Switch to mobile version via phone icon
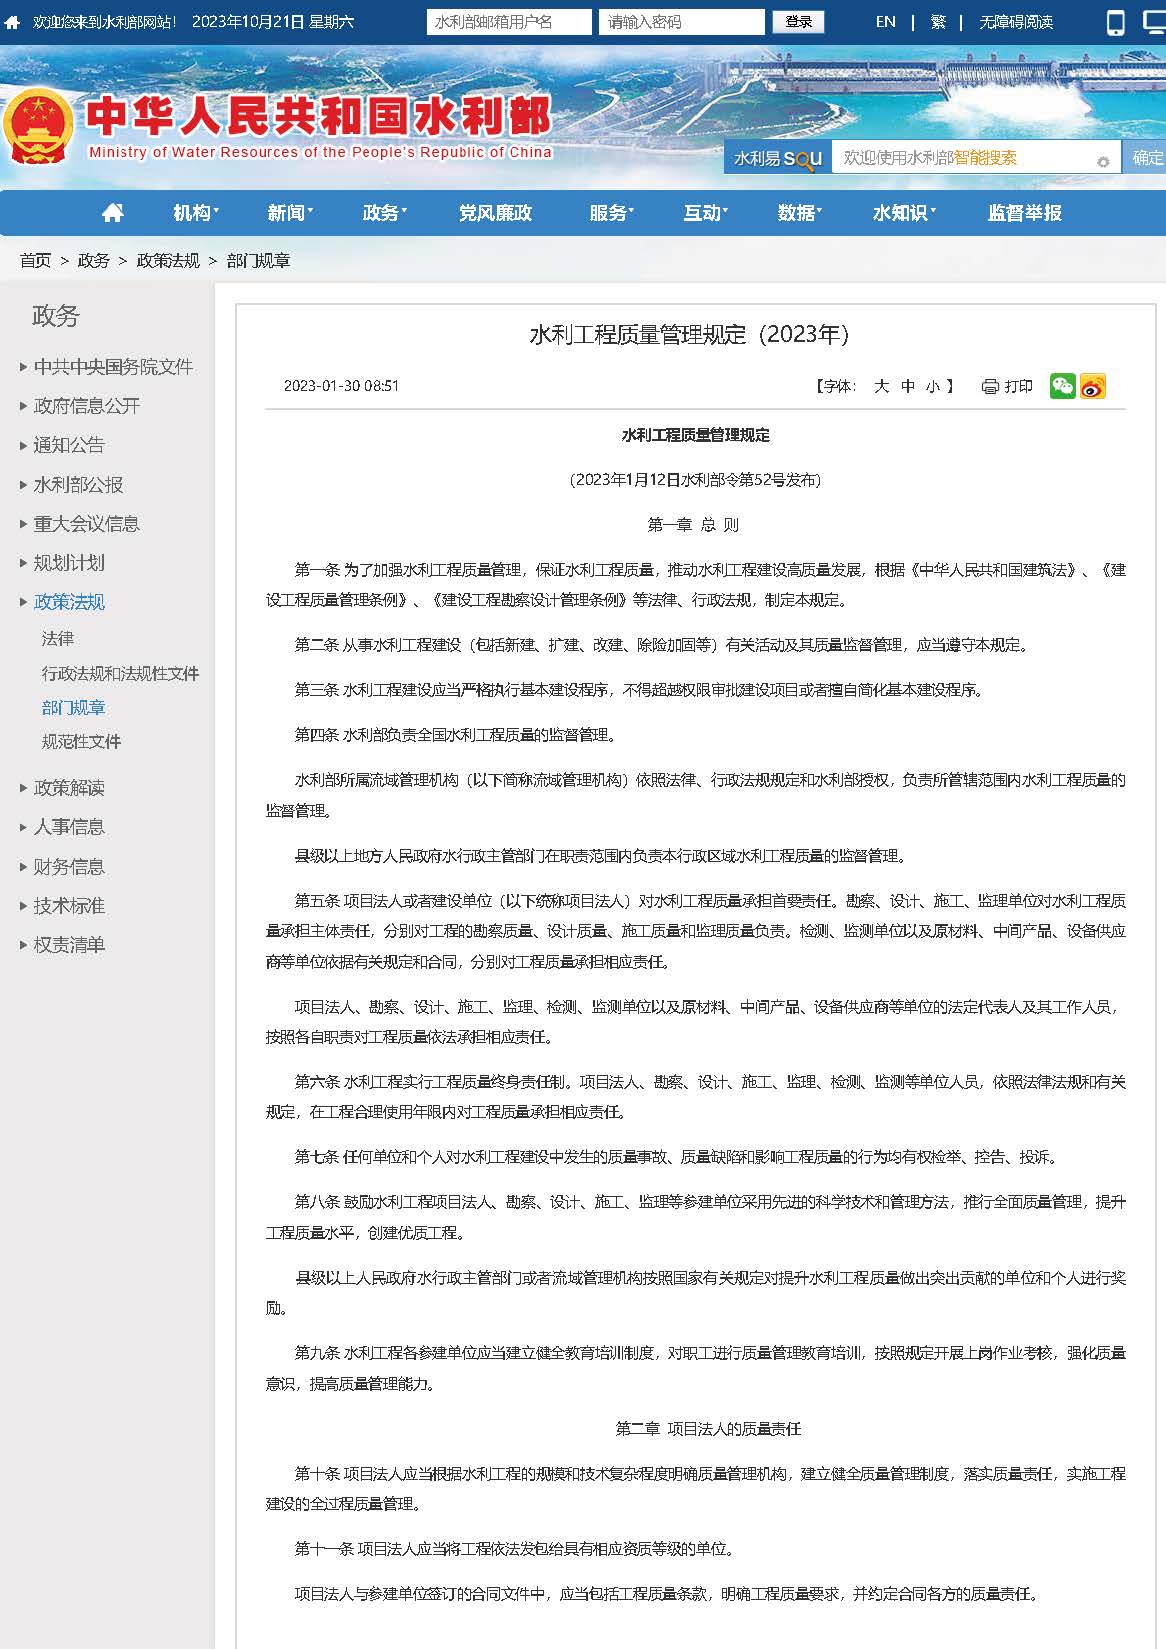This screenshot has width=1166, height=1649. coord(1116,22)
